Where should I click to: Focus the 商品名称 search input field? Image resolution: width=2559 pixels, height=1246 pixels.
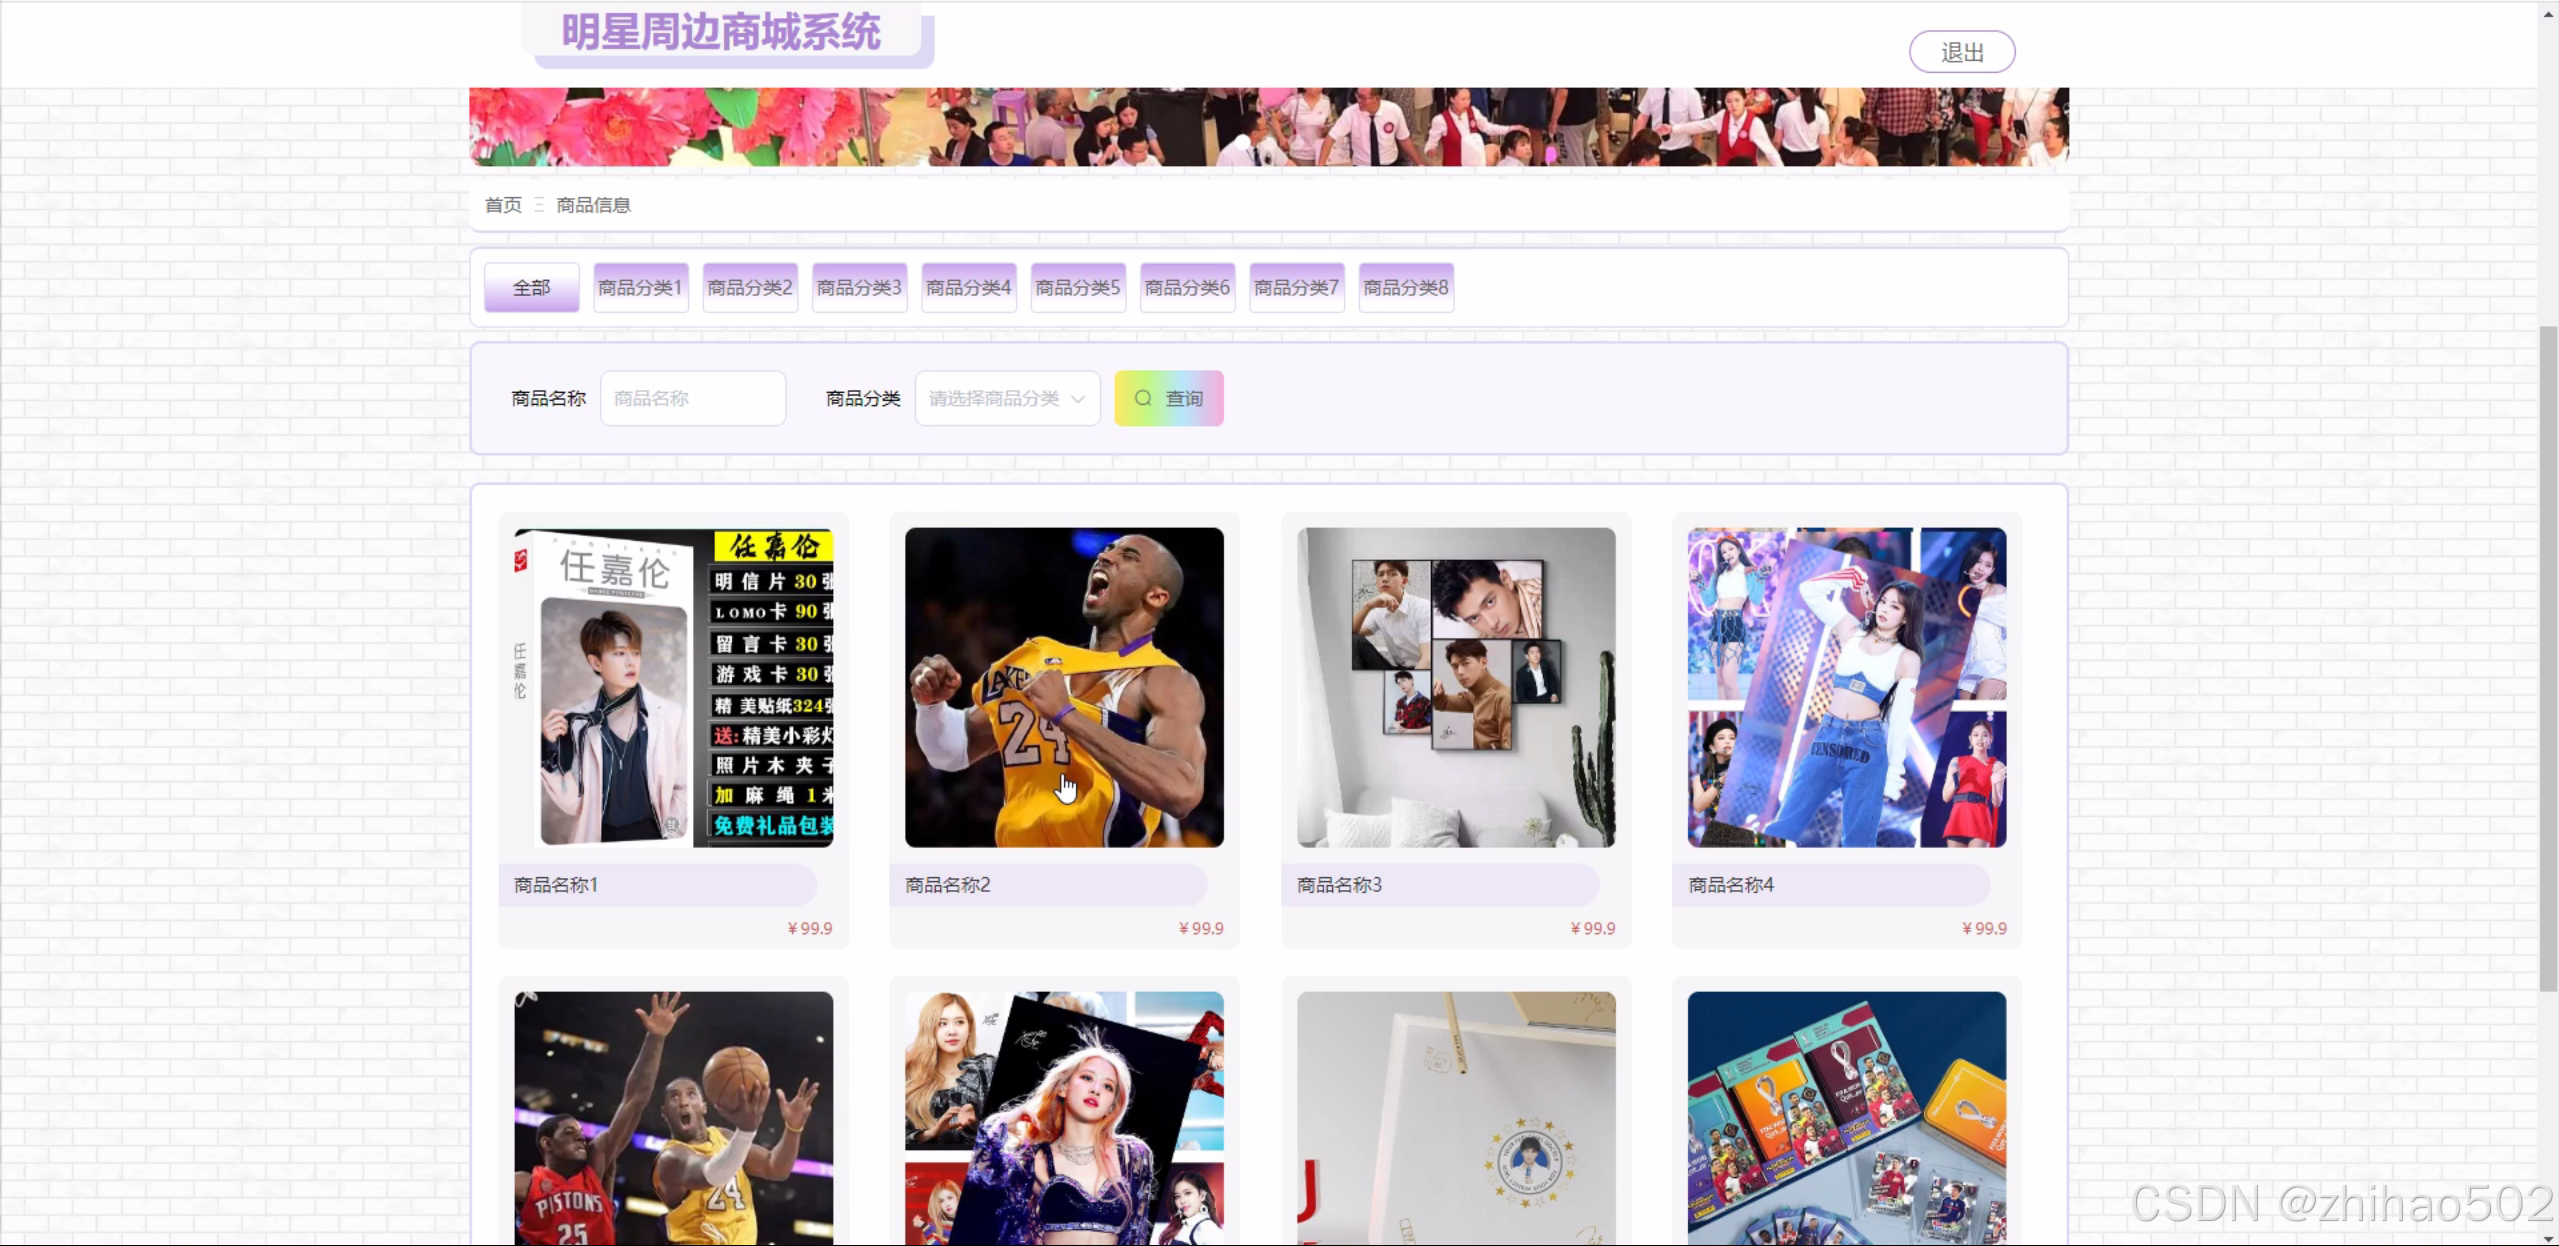[x=692, y=398]
